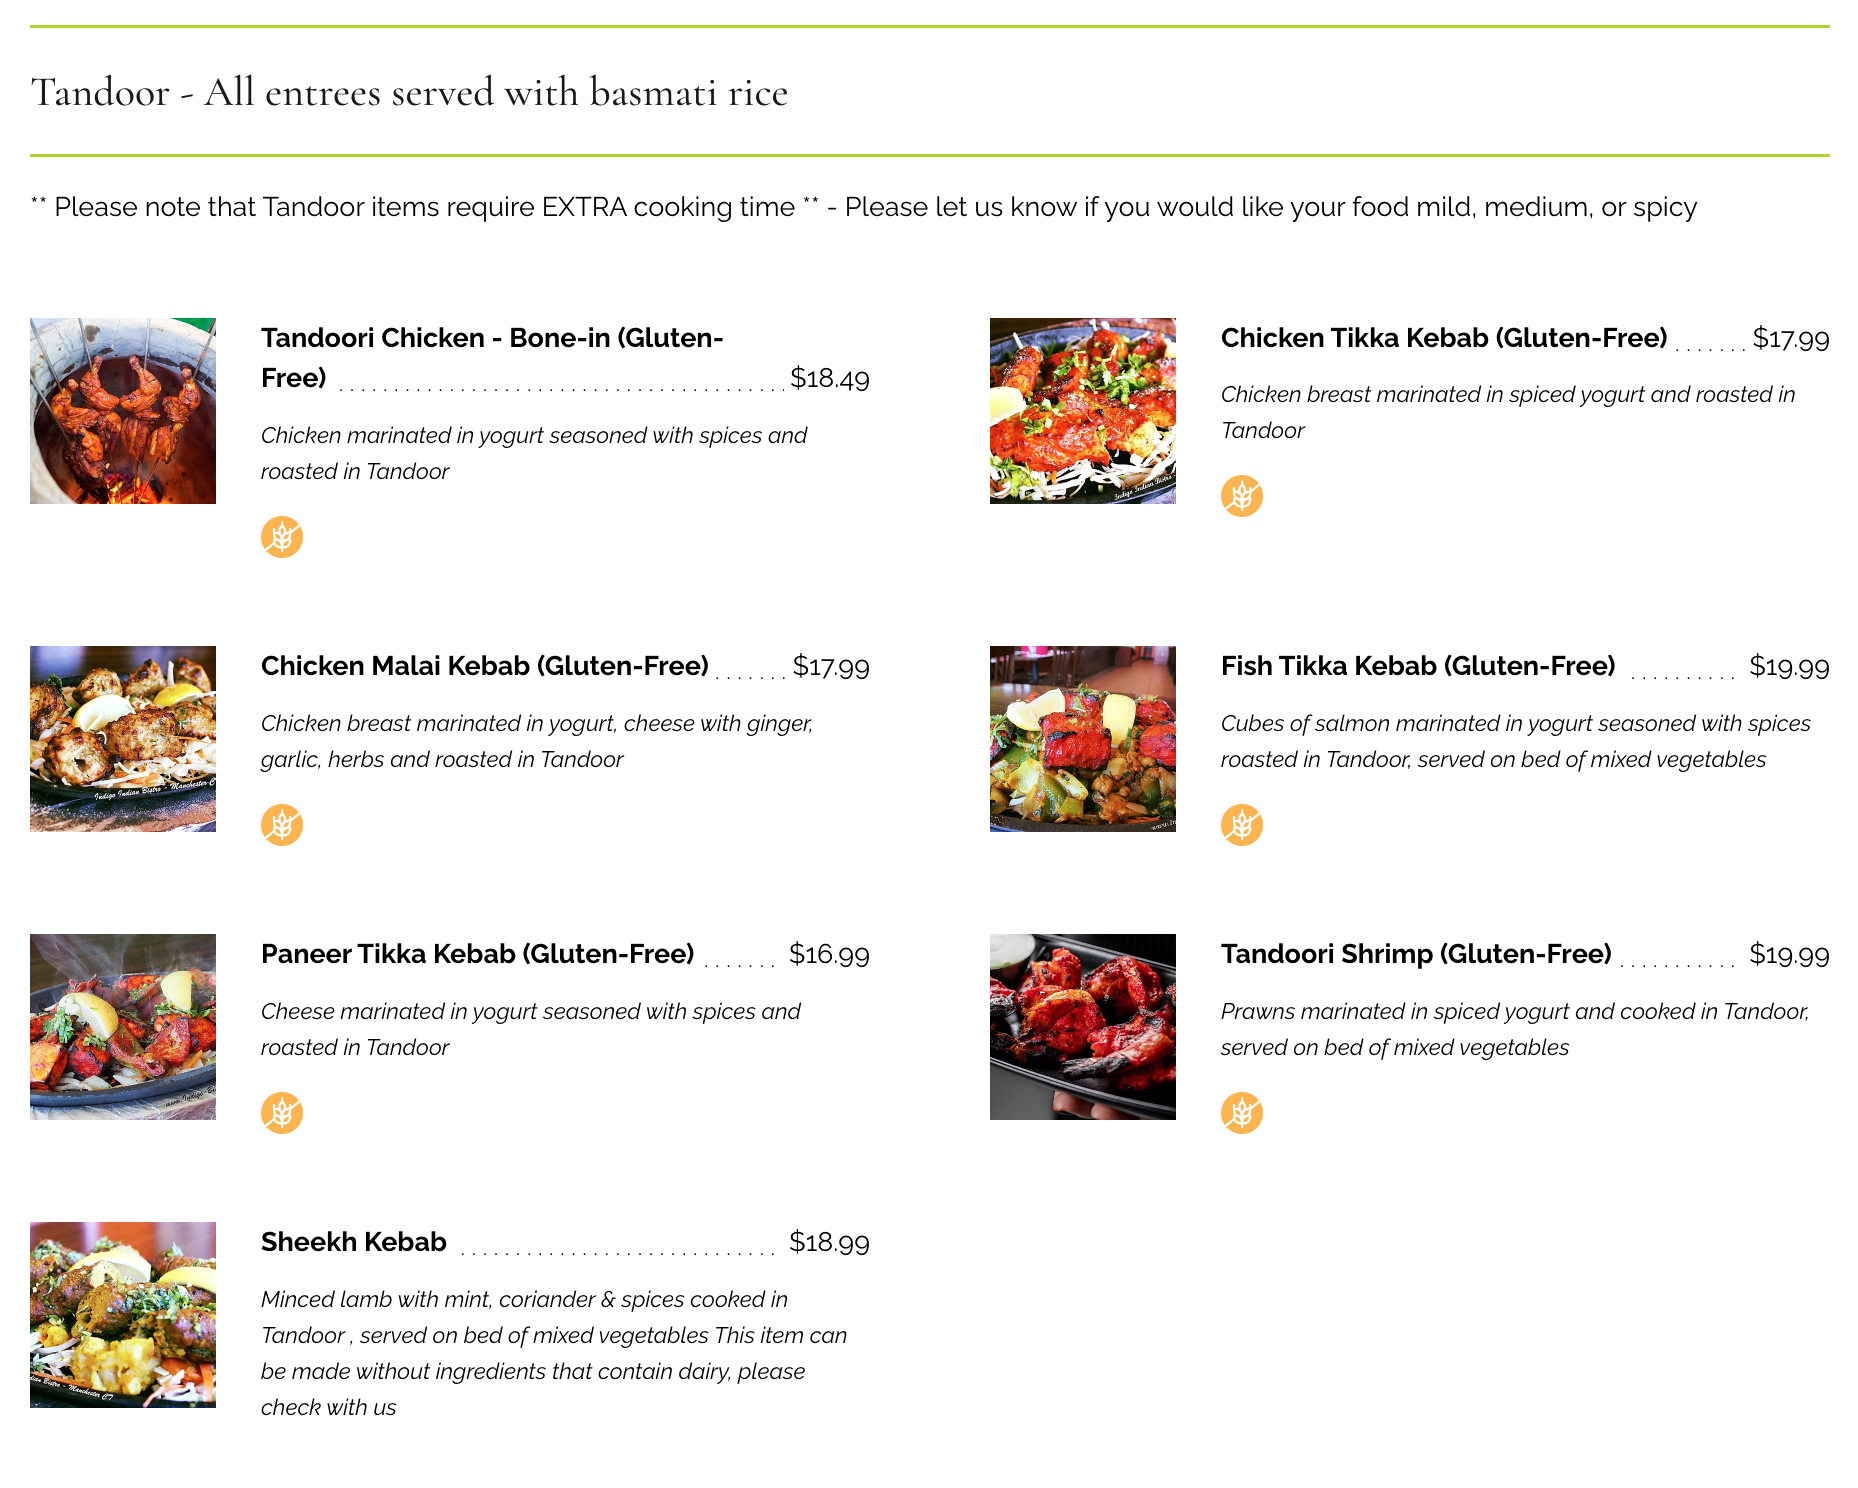This screenshot has height=1488, width=1858.
Task: Click the Fish Tikka Kebab title
Action: (1418, 666)
